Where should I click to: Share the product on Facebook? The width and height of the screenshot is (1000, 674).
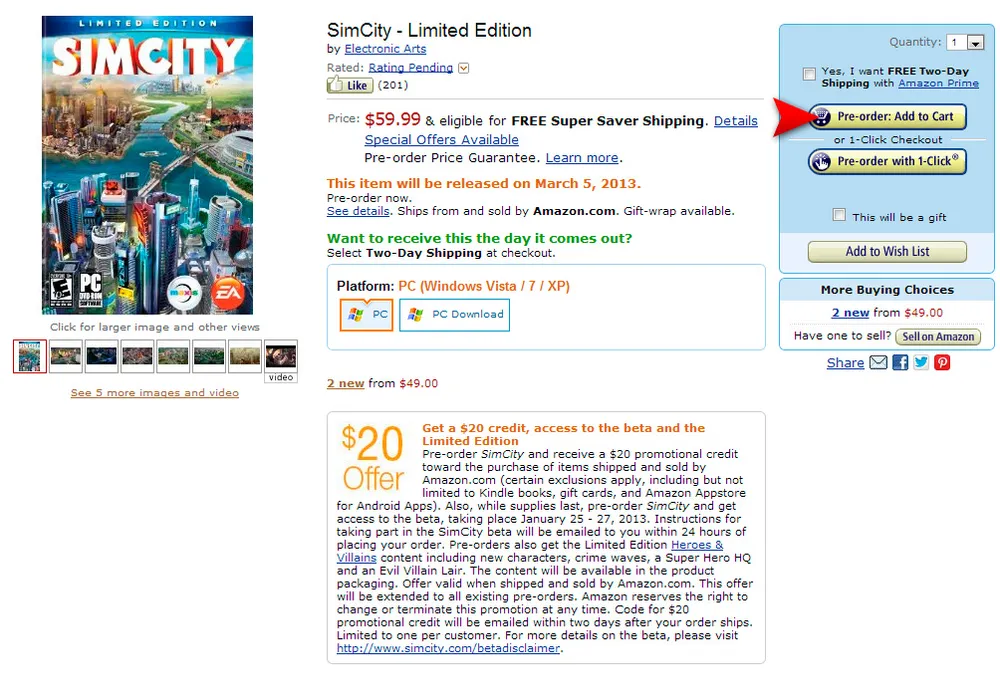click(x=900, y=363)
